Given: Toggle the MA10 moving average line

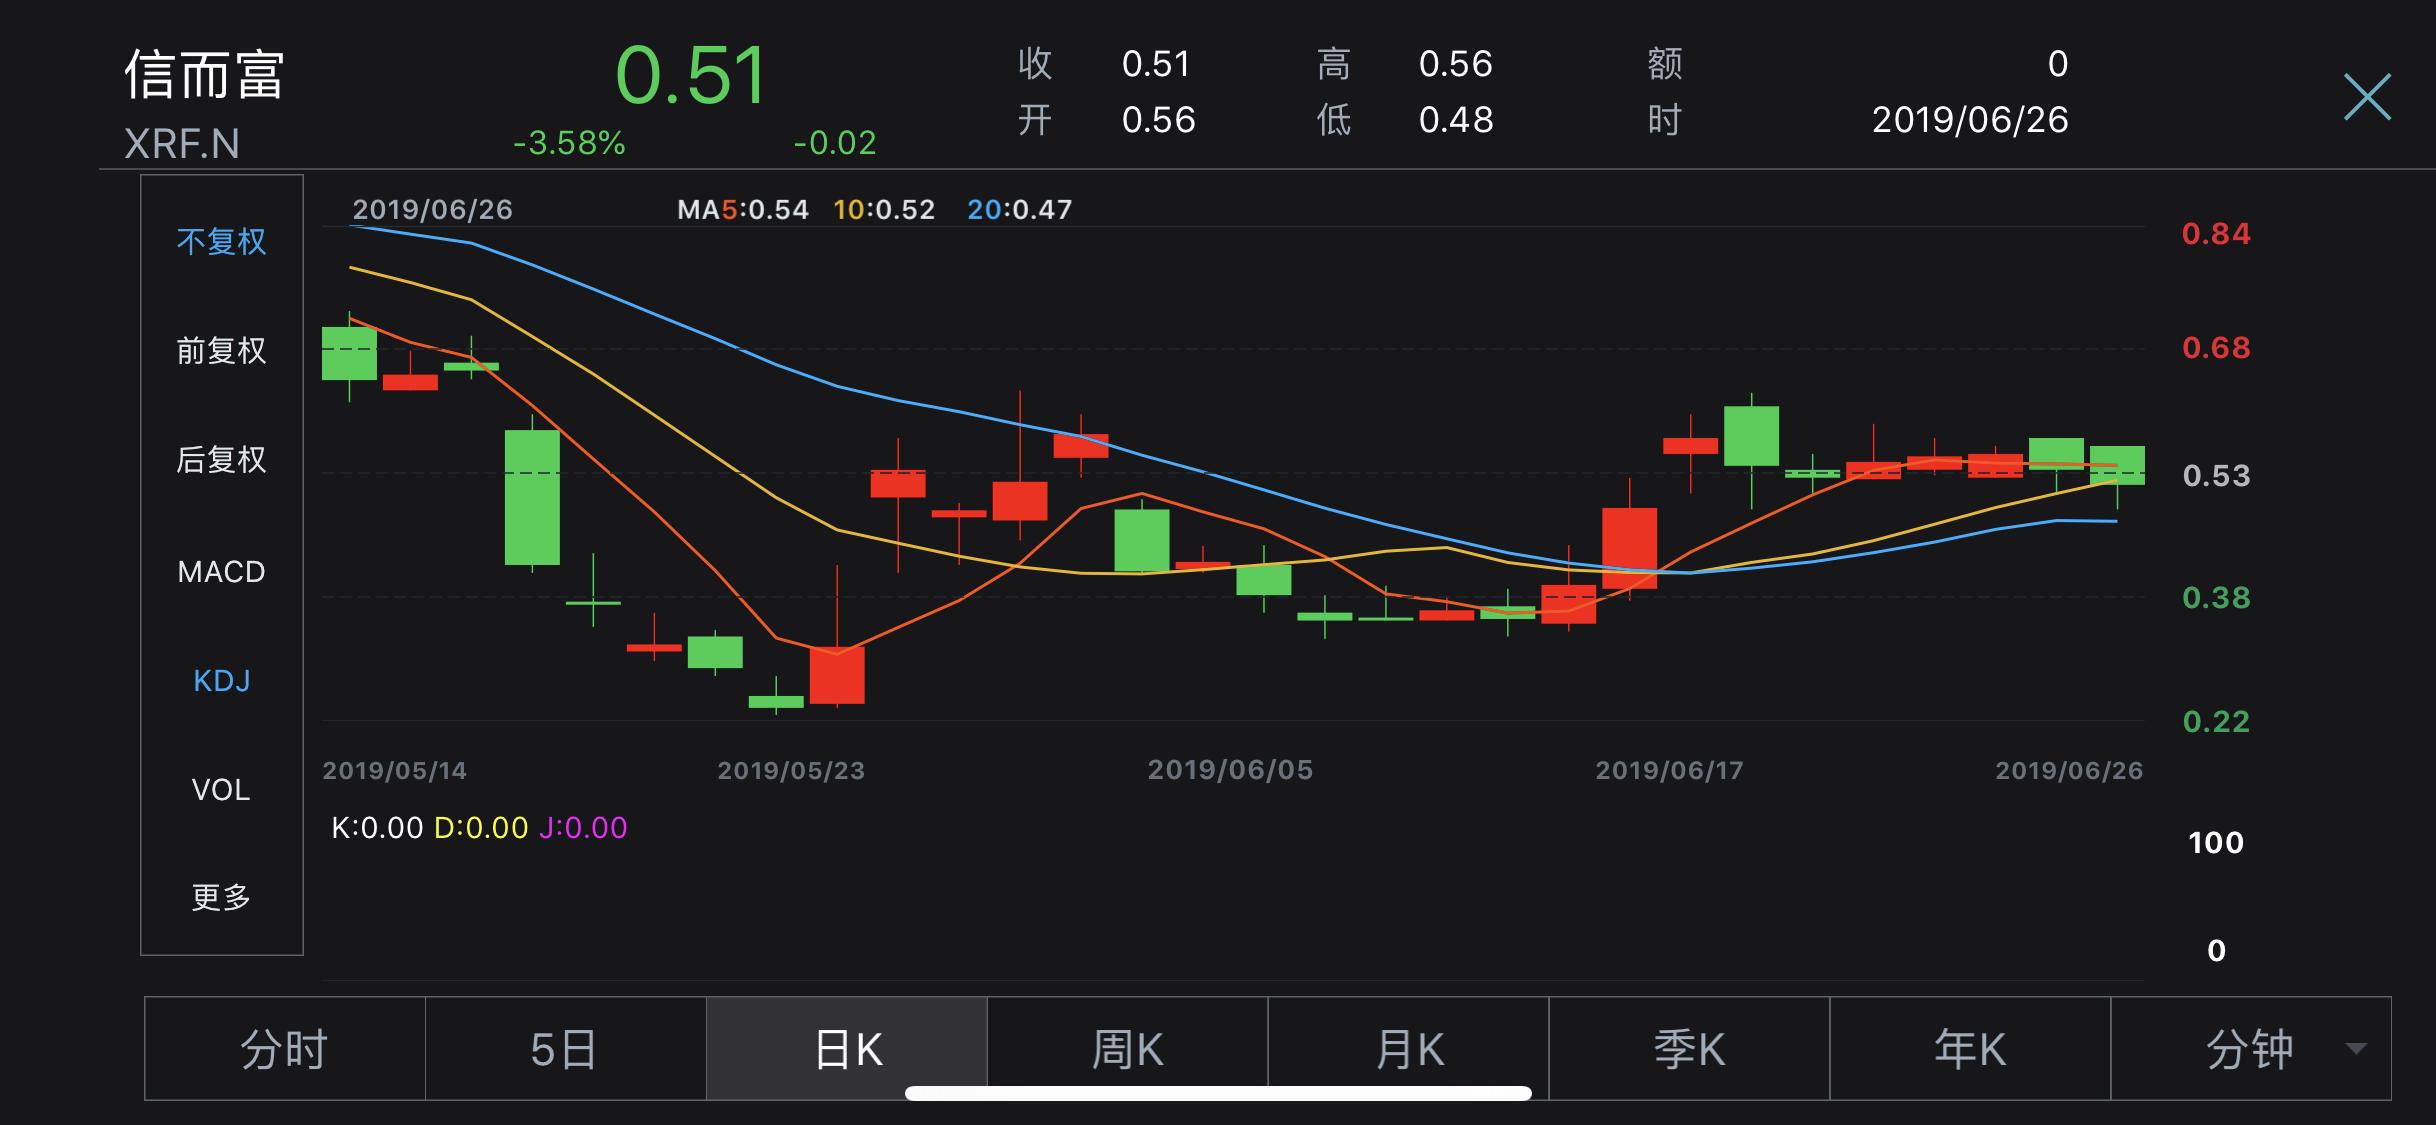Looking at the screenshot, I should point(885,209).
